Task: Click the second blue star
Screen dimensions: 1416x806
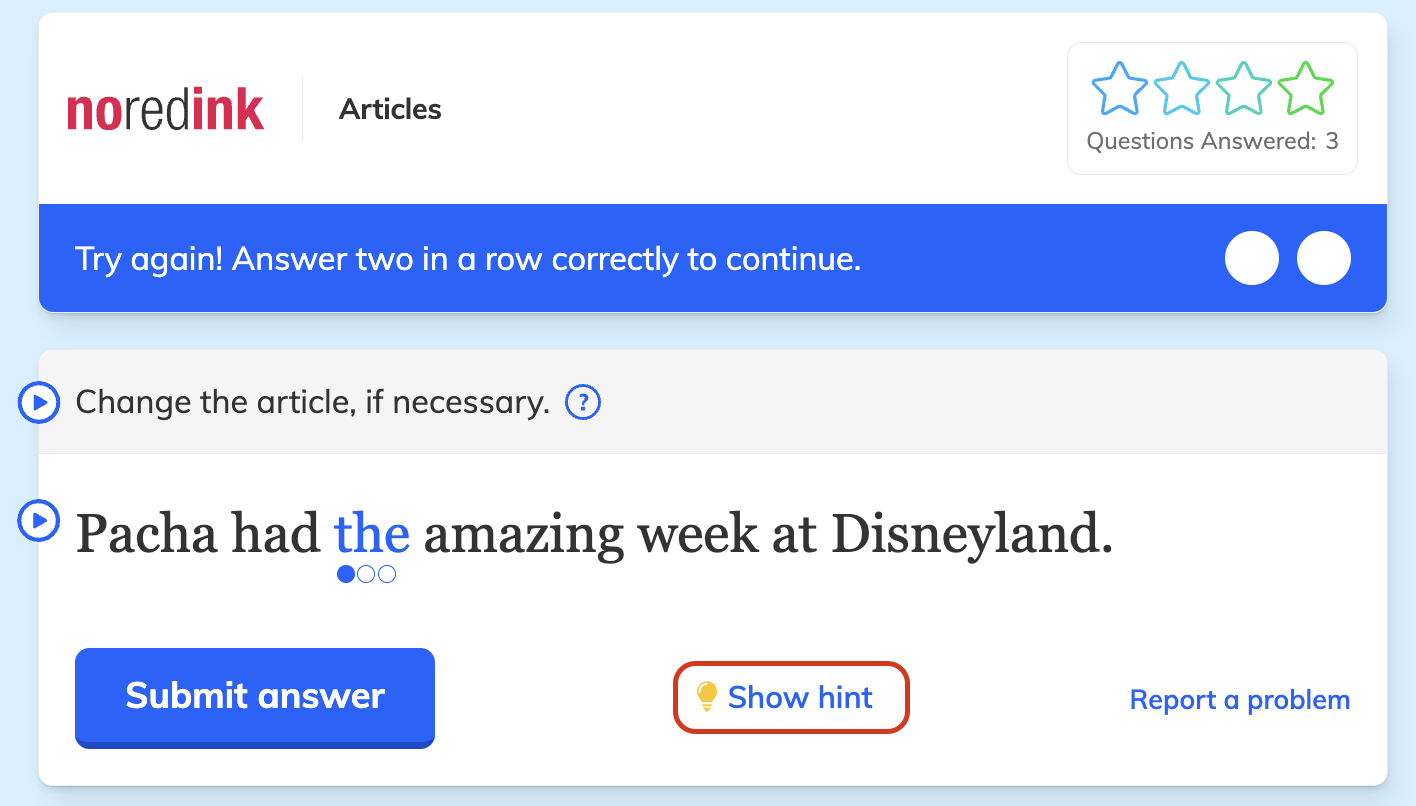Action: tap(1181, 88)
